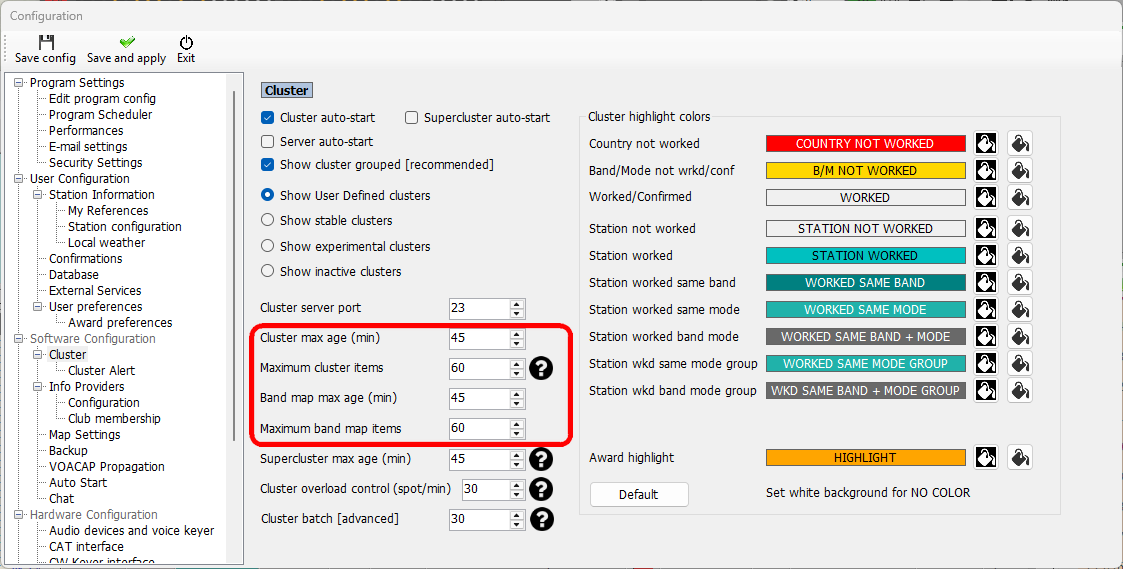Click white-background paint bucket for Station wkd band mode group
Screen dimensions: 1123x569
click(x=1020, y=391)
